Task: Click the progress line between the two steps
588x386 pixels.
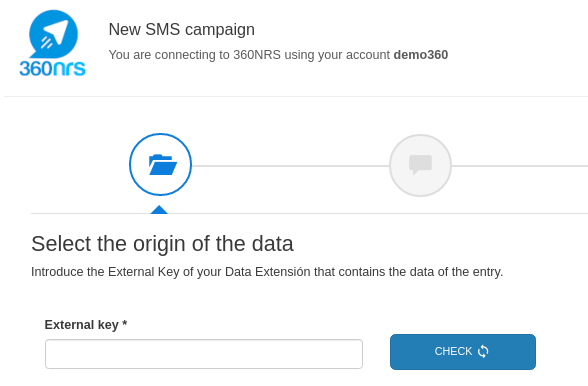Action: point(291,165)
